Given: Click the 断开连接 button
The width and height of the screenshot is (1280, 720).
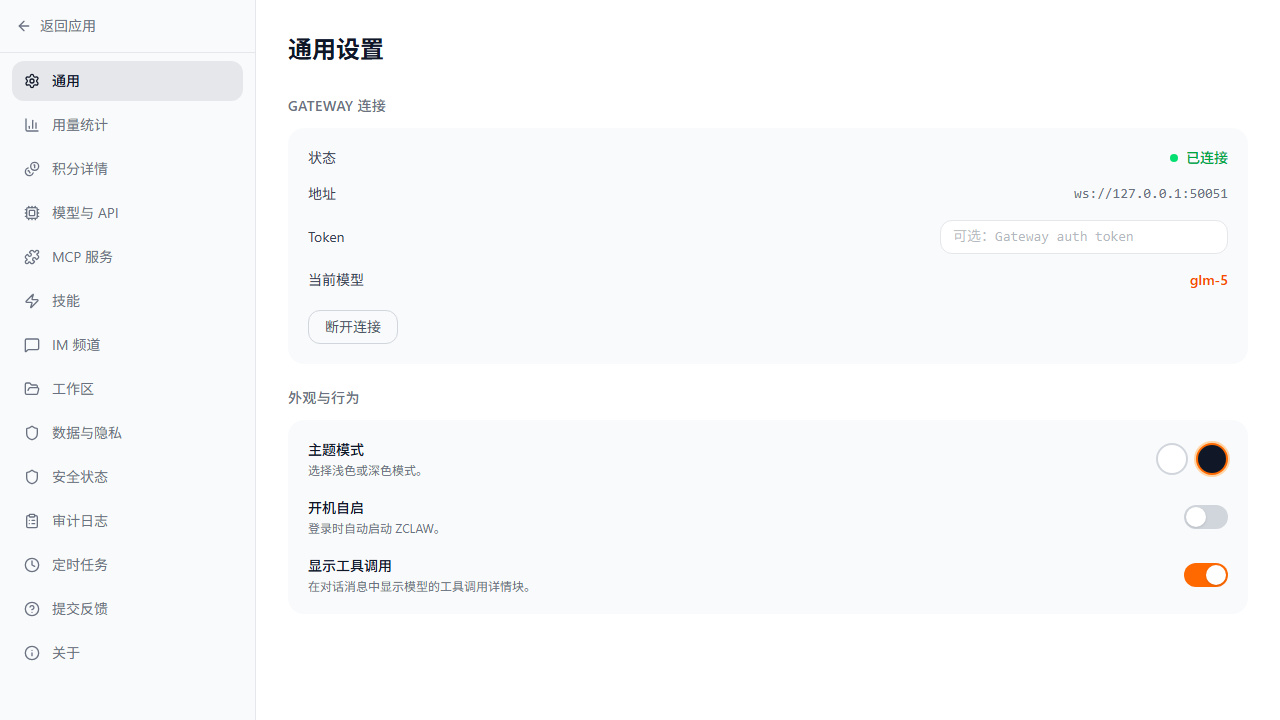Looking at the screenshot, I should (352, 327).
